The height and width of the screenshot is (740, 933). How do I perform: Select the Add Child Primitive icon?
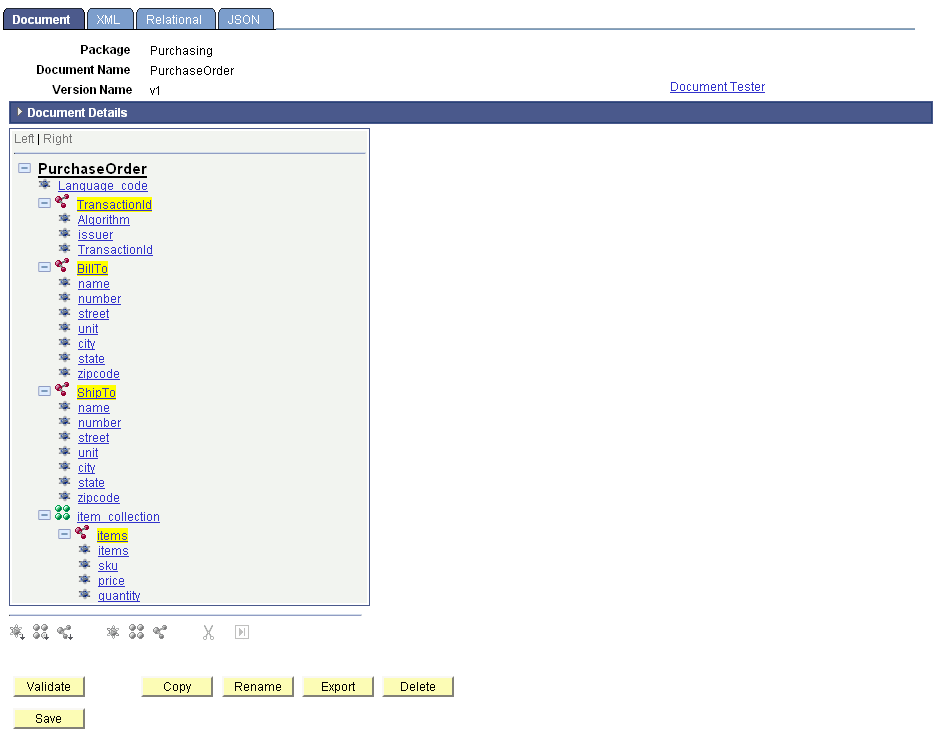[x=16, y=632]
